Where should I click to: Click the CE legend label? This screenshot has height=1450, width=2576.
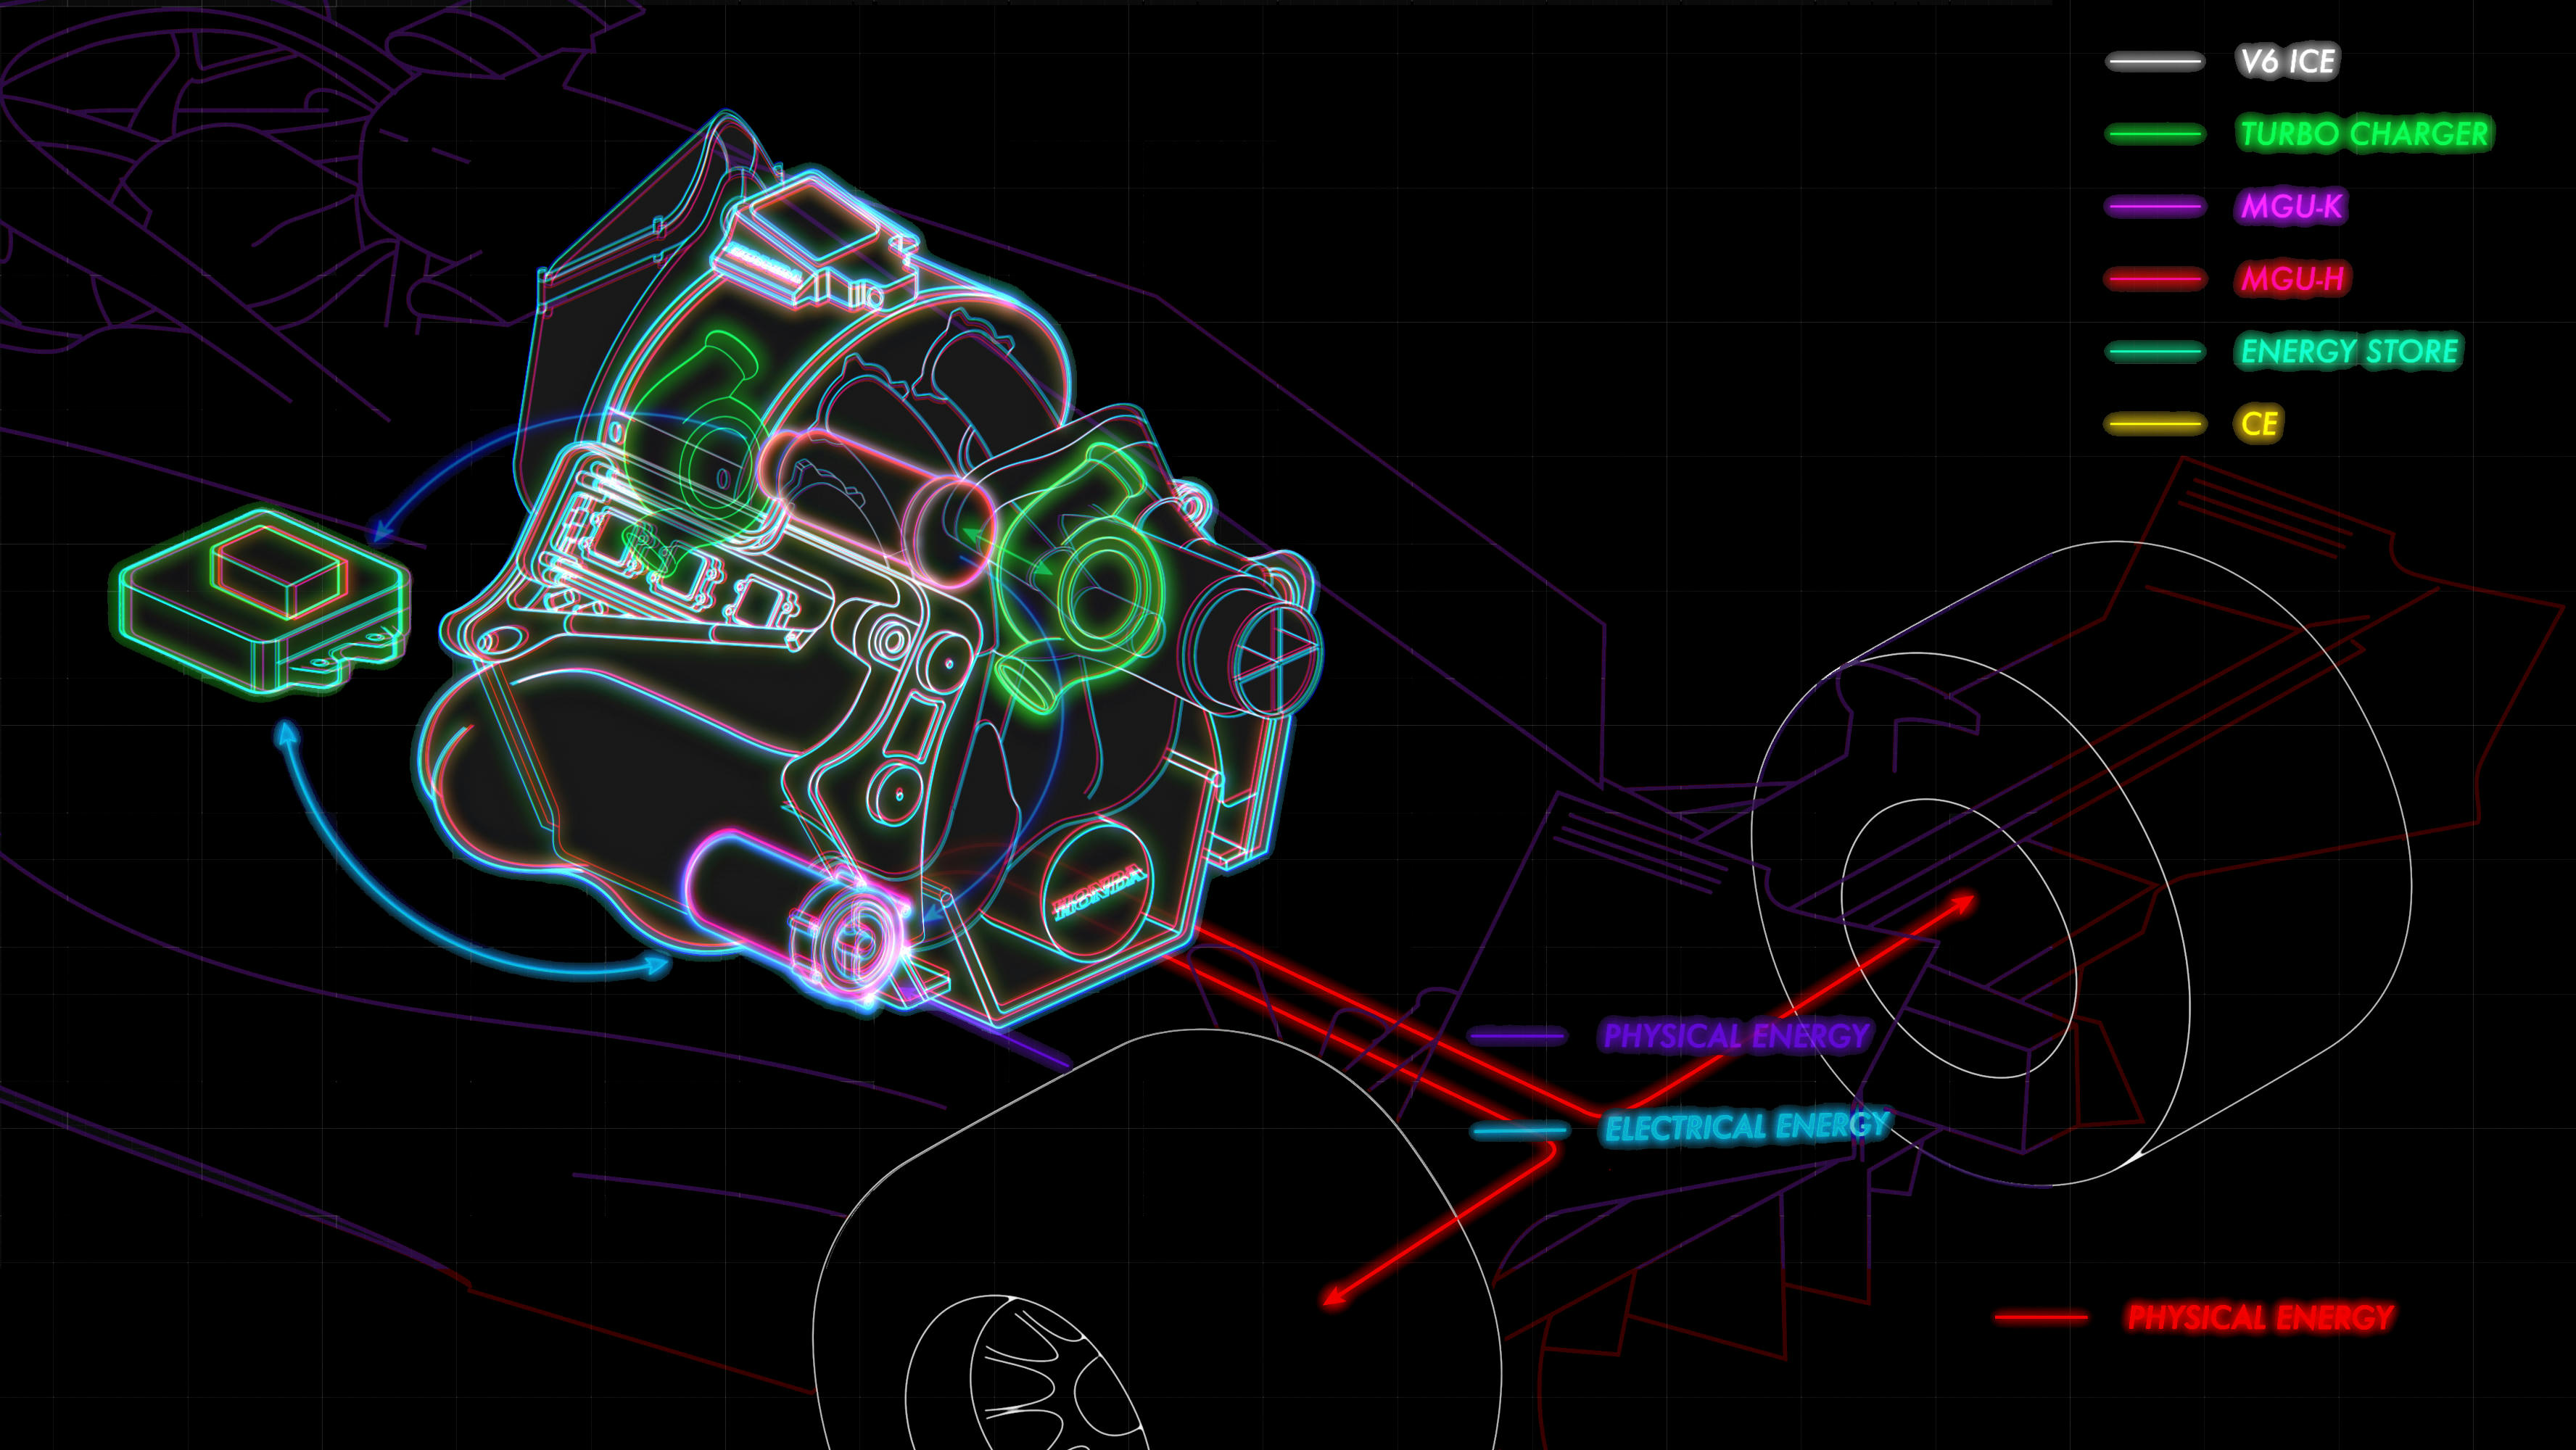point(2259,424)
